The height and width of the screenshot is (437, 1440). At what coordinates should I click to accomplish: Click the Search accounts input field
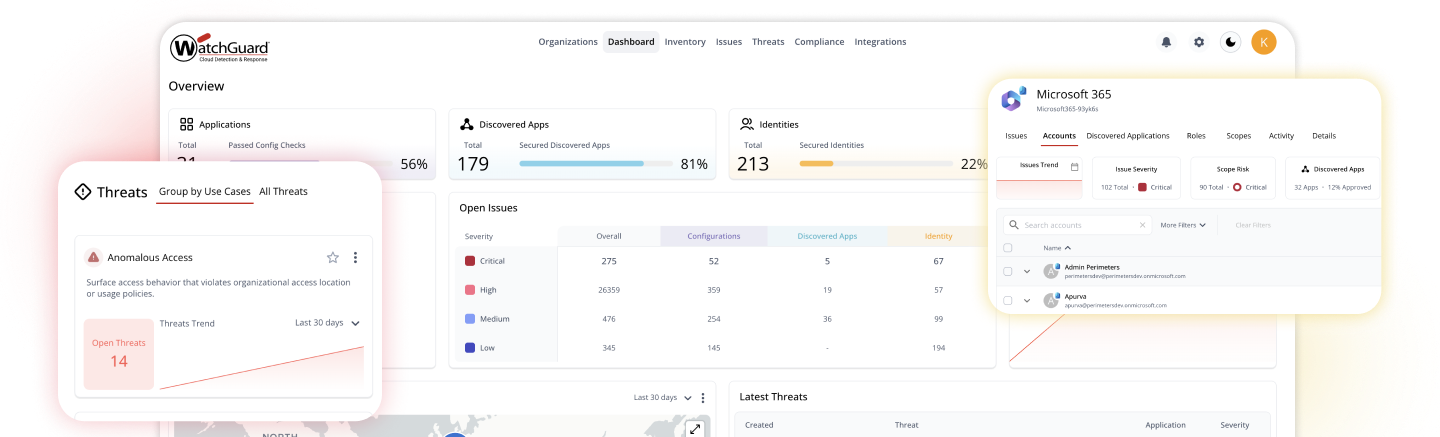coord(1077,225)
